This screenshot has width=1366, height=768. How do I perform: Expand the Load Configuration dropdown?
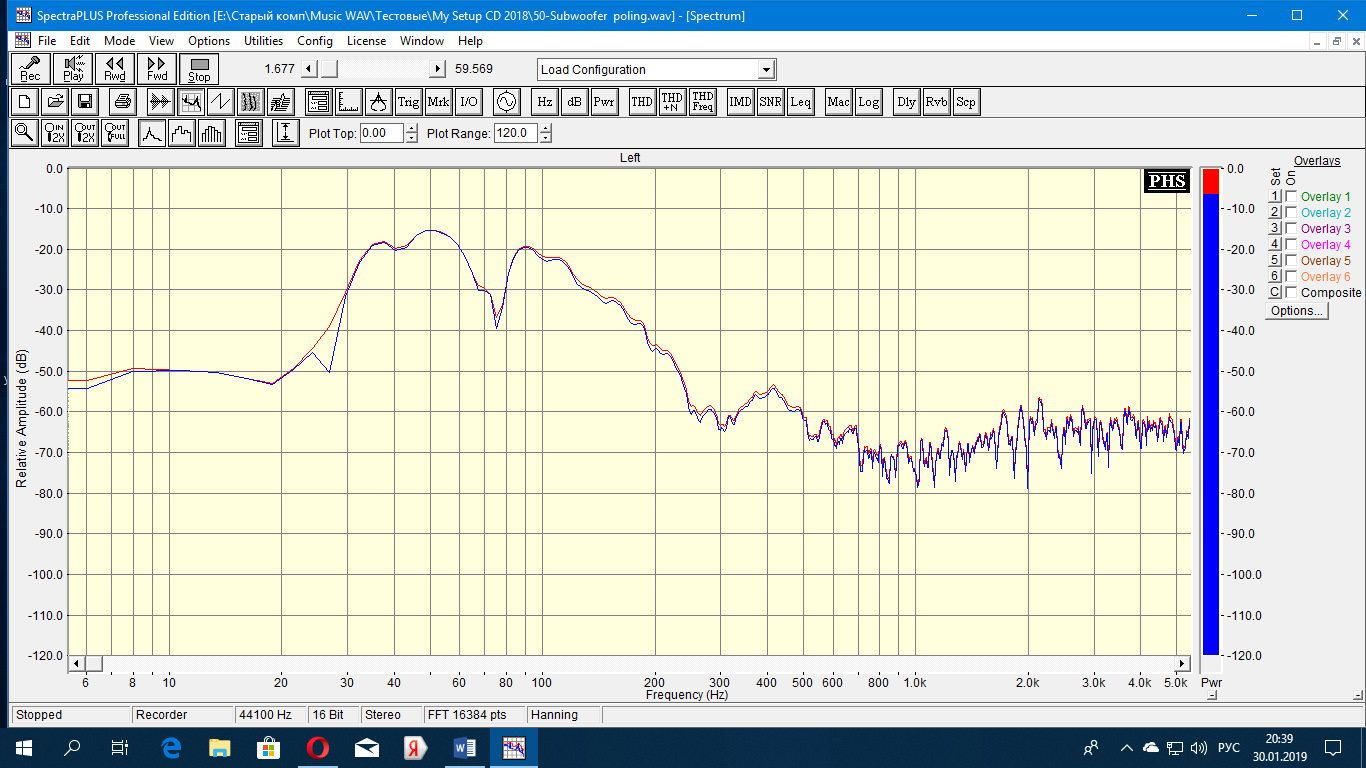[766, 70]
